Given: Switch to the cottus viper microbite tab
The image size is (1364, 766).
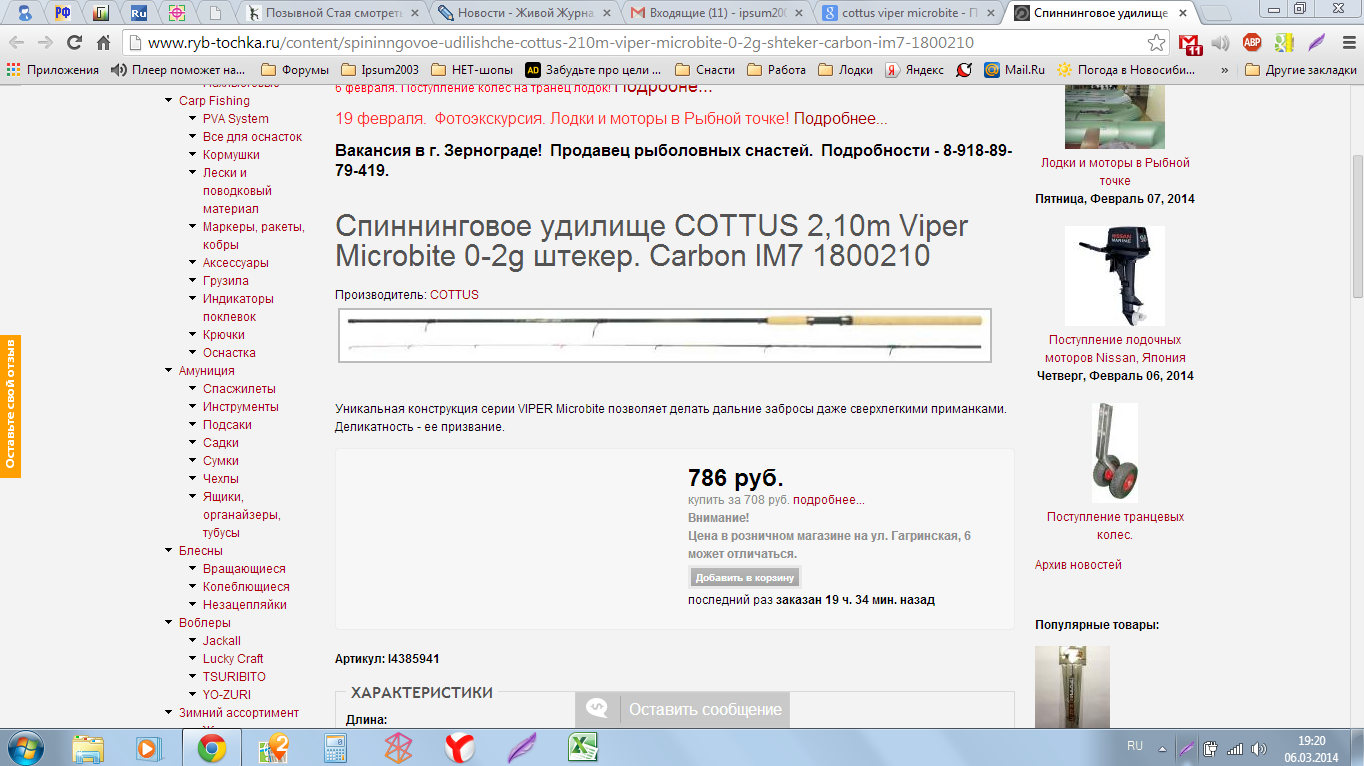Looking at the screenshot, I should 907,13.
